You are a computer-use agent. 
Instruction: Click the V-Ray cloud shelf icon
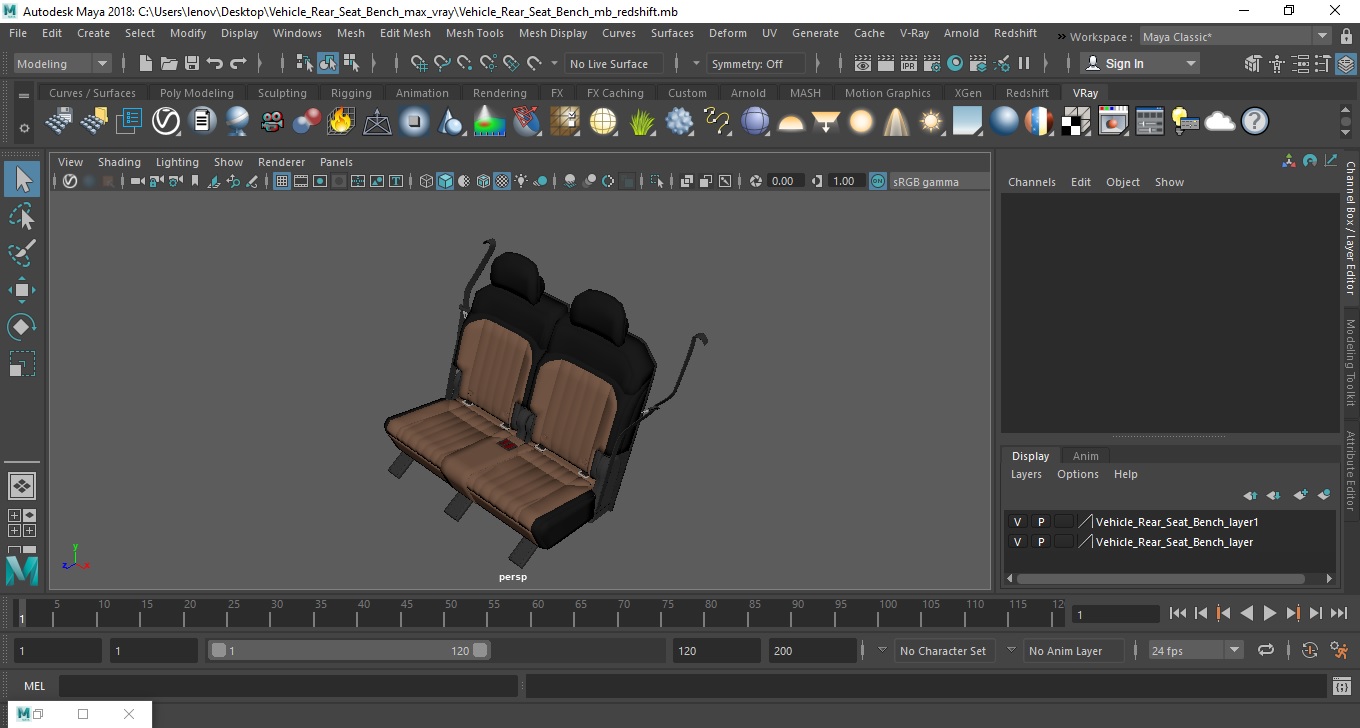[1220, 122]
